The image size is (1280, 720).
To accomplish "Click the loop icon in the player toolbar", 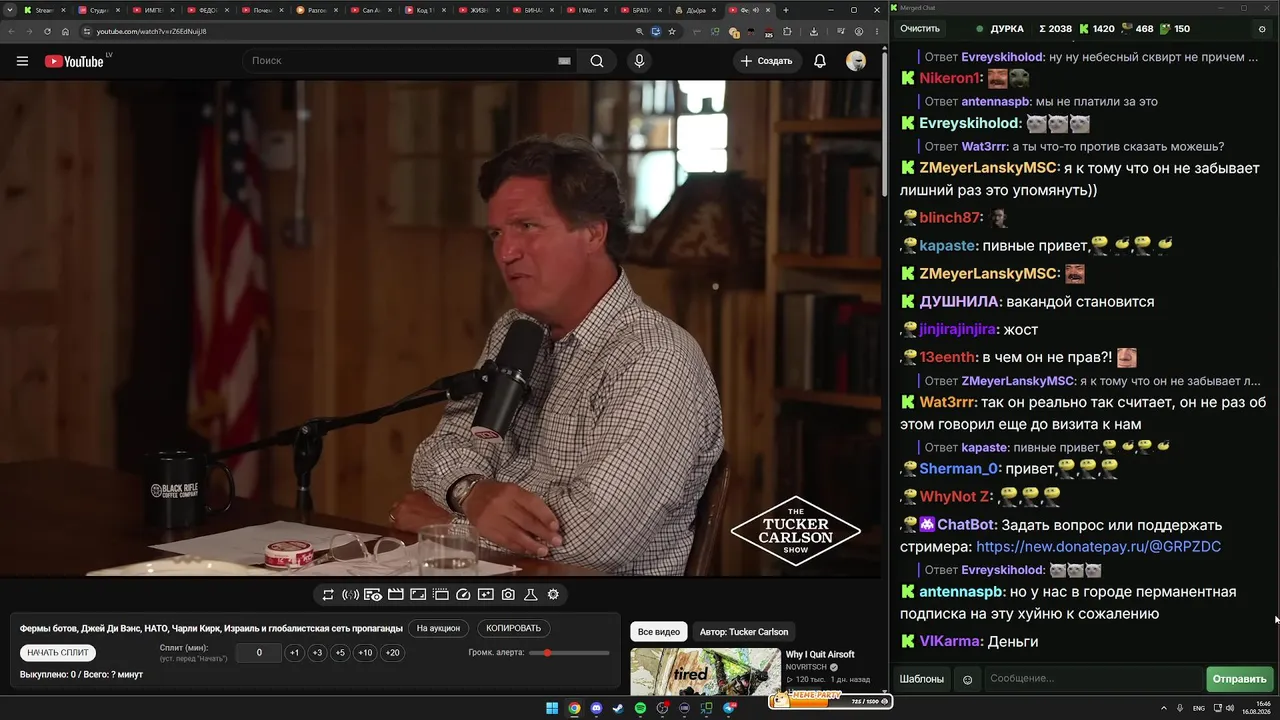I will click(328, 595).
